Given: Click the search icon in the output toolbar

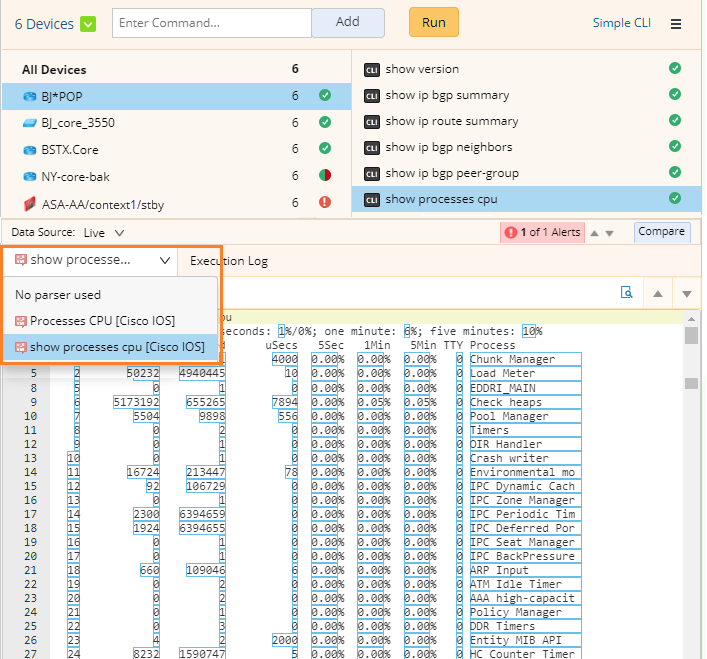Looking at the screenshot, I should [x=627, y=293].
